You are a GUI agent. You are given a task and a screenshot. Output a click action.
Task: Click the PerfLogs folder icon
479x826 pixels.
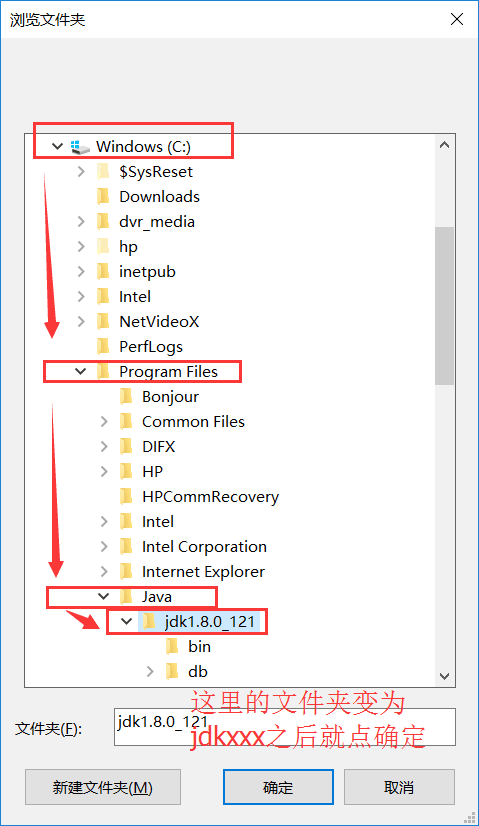103,347
